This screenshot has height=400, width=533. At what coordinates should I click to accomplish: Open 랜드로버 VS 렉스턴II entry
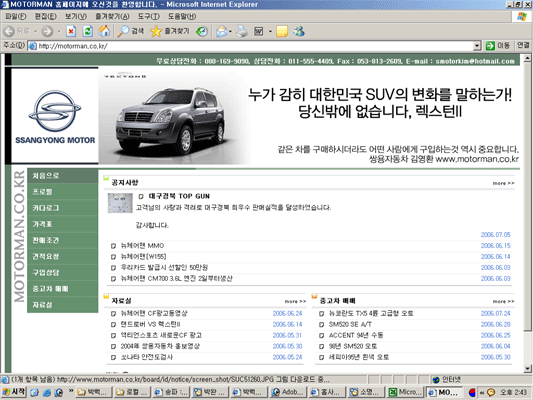[x=151, y=324]
